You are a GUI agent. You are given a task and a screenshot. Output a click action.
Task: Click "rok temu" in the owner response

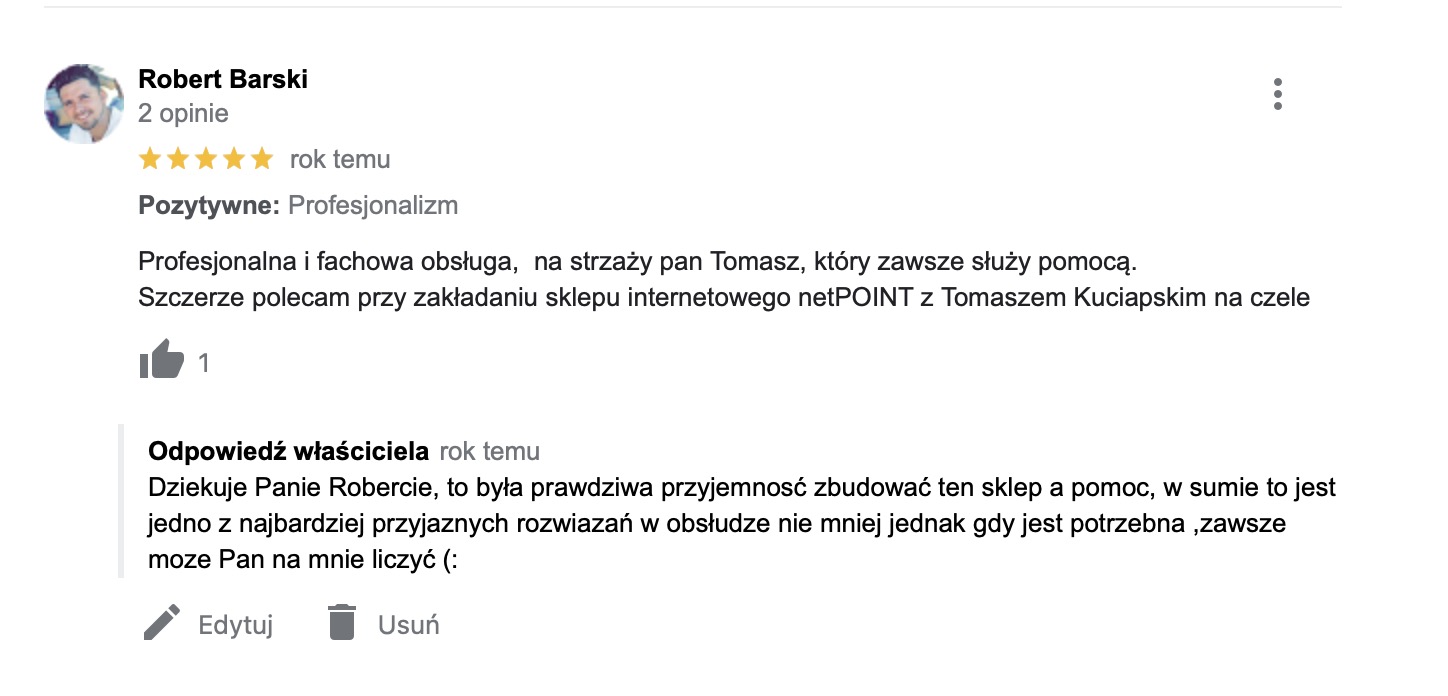coord(490,451)
